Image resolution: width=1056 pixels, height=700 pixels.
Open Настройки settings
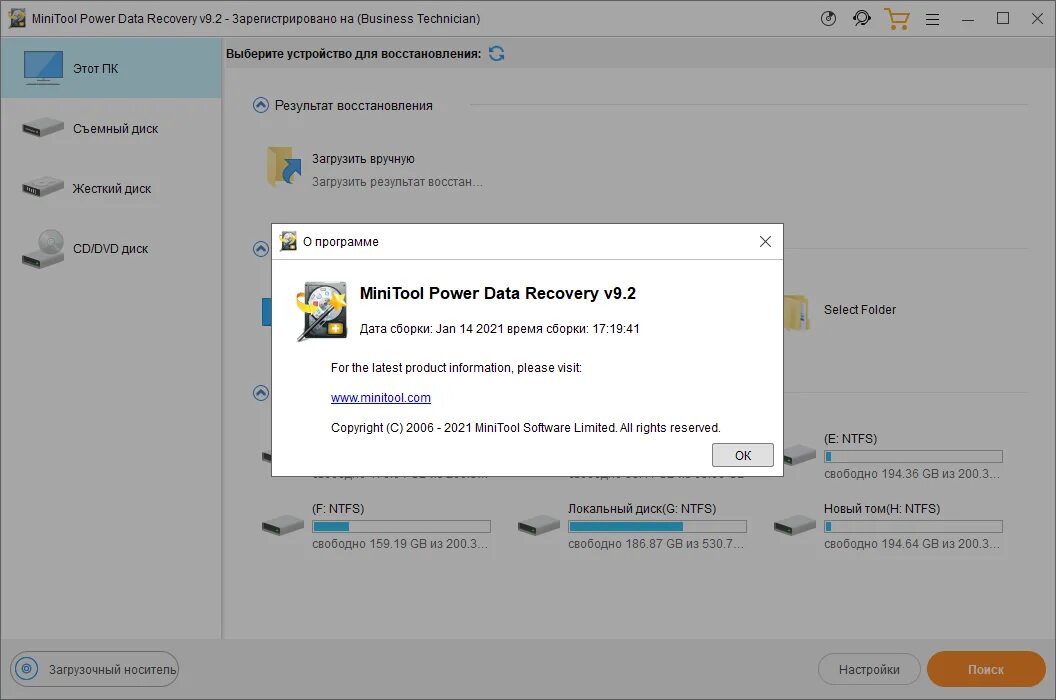(x=869, y=670)
